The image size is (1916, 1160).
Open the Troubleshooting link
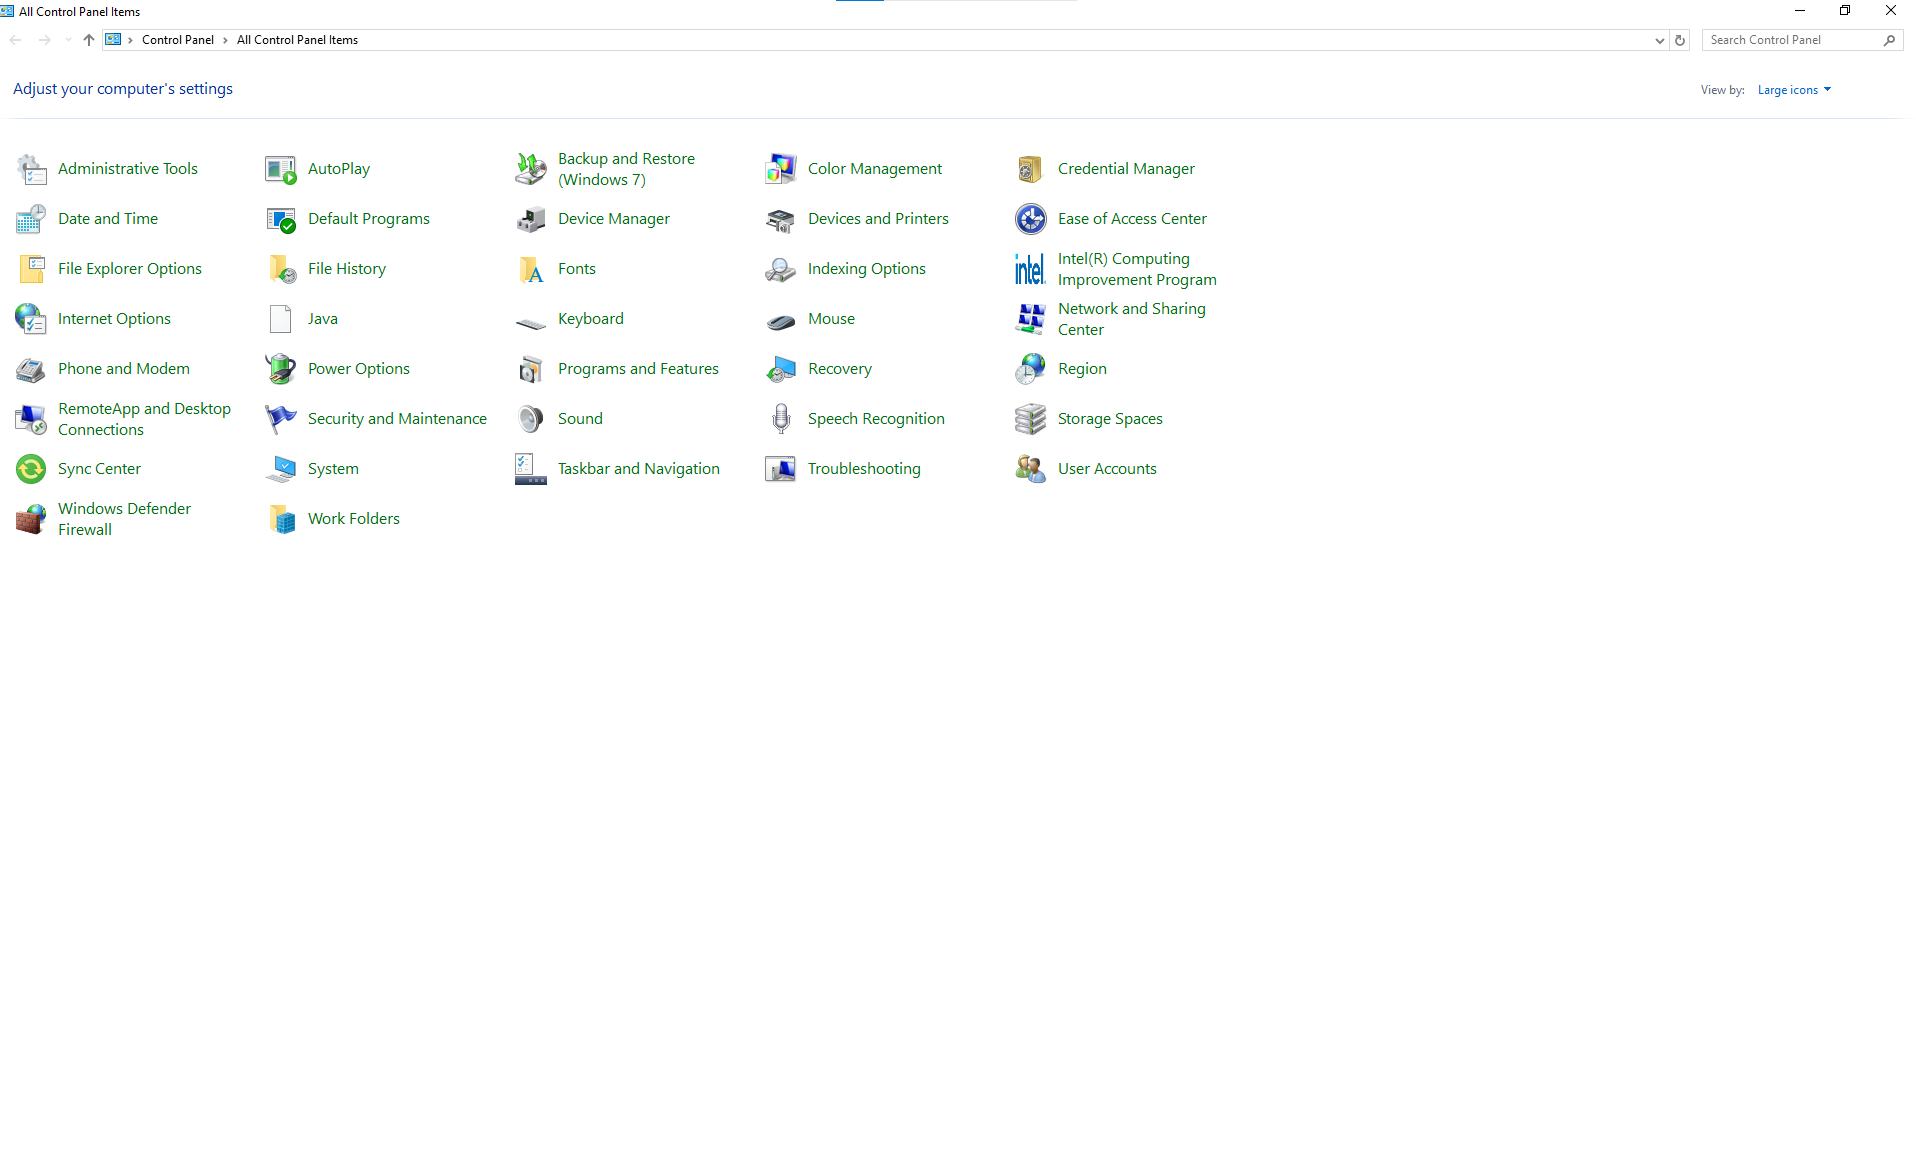tap(864, 469)
